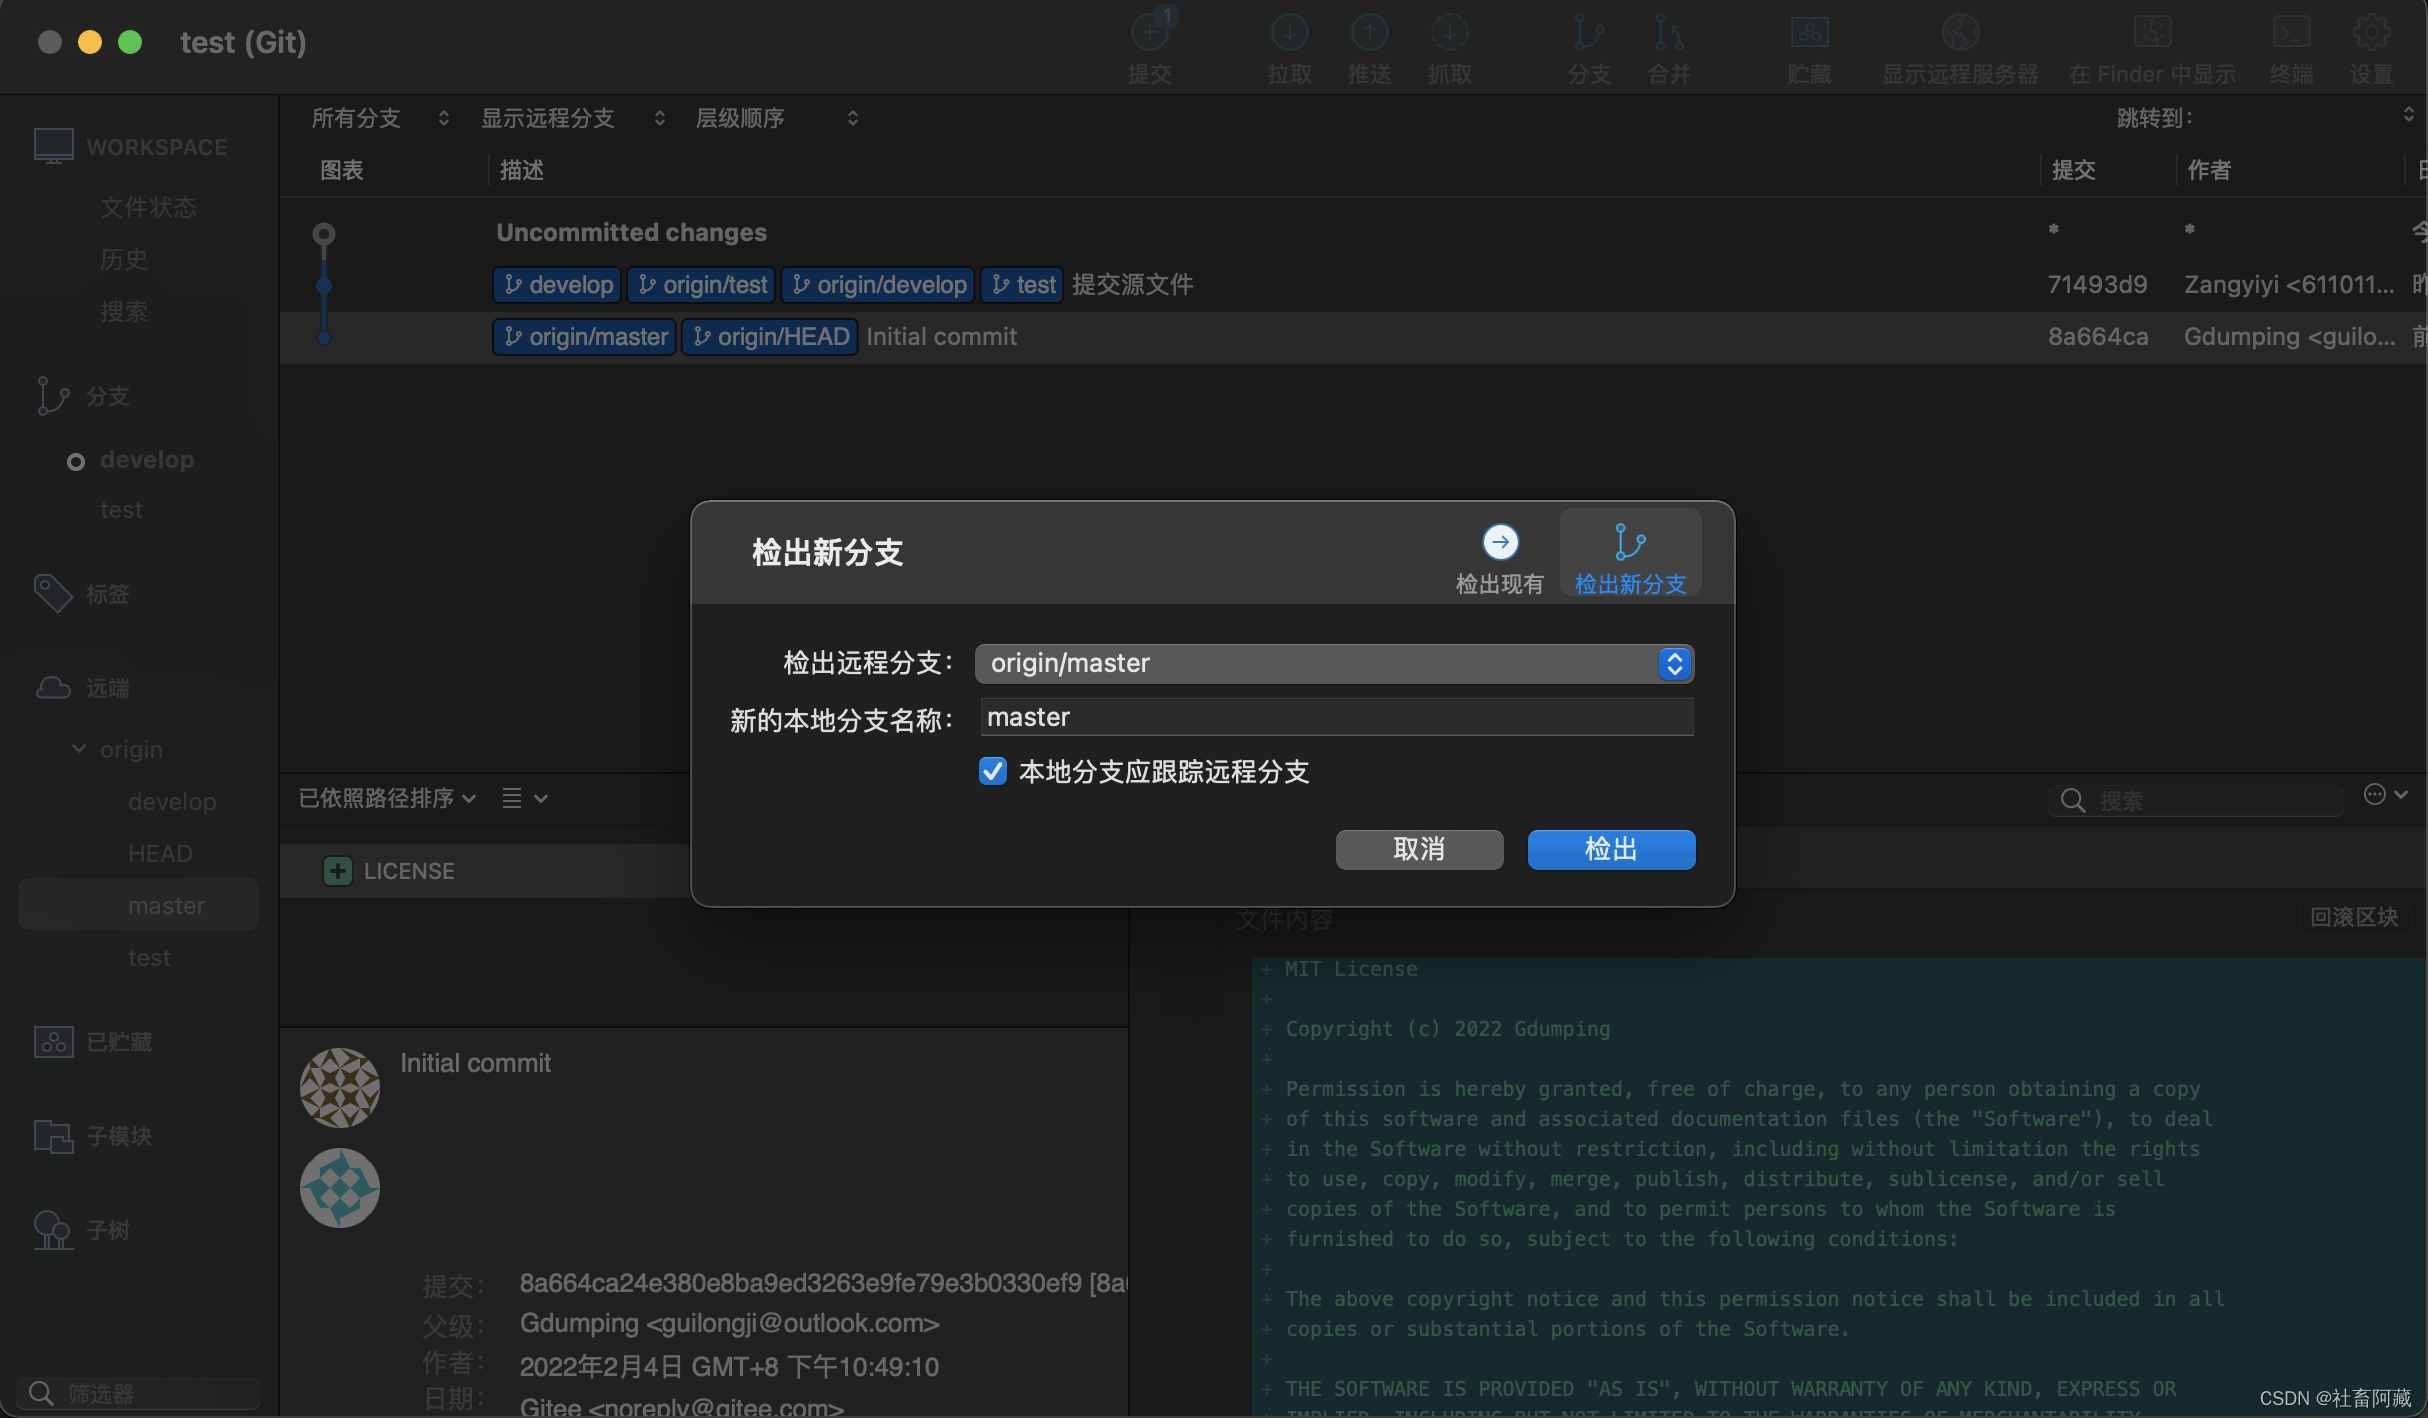Switch to the 检出现有 tab
Screen dimensions: 2428x1418
[1499, 558]
